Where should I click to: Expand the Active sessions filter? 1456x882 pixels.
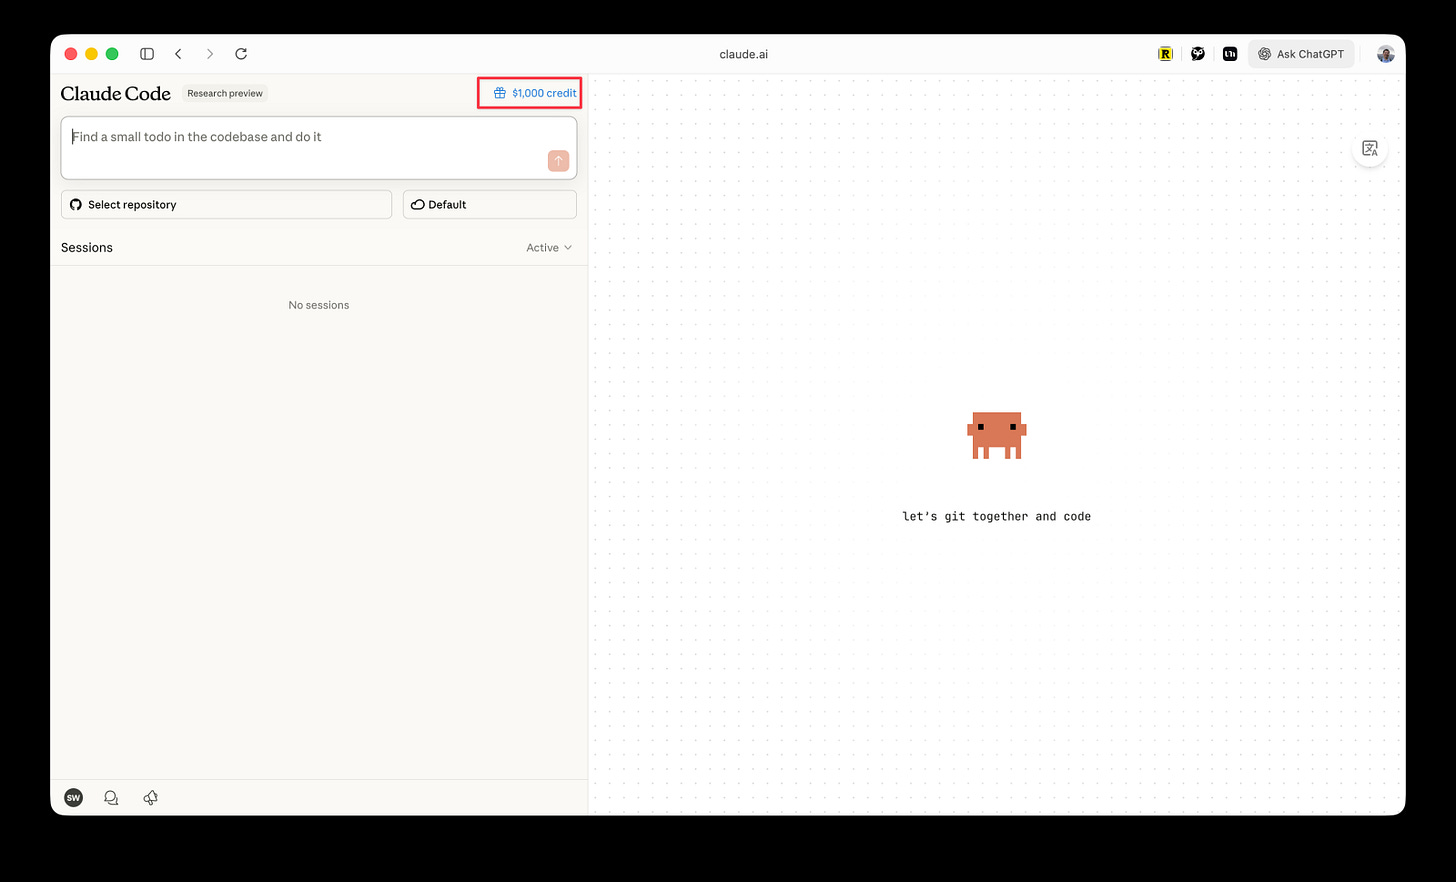549,248
